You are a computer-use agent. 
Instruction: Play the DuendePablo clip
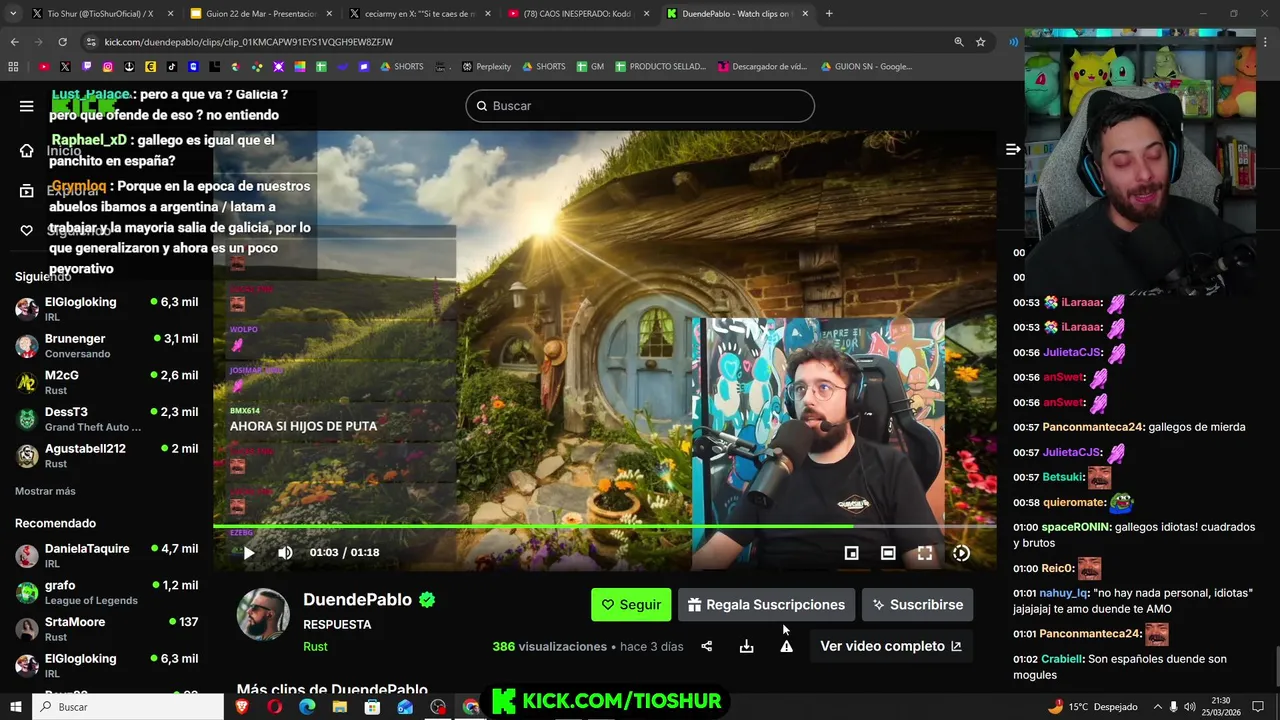(249, 553)
